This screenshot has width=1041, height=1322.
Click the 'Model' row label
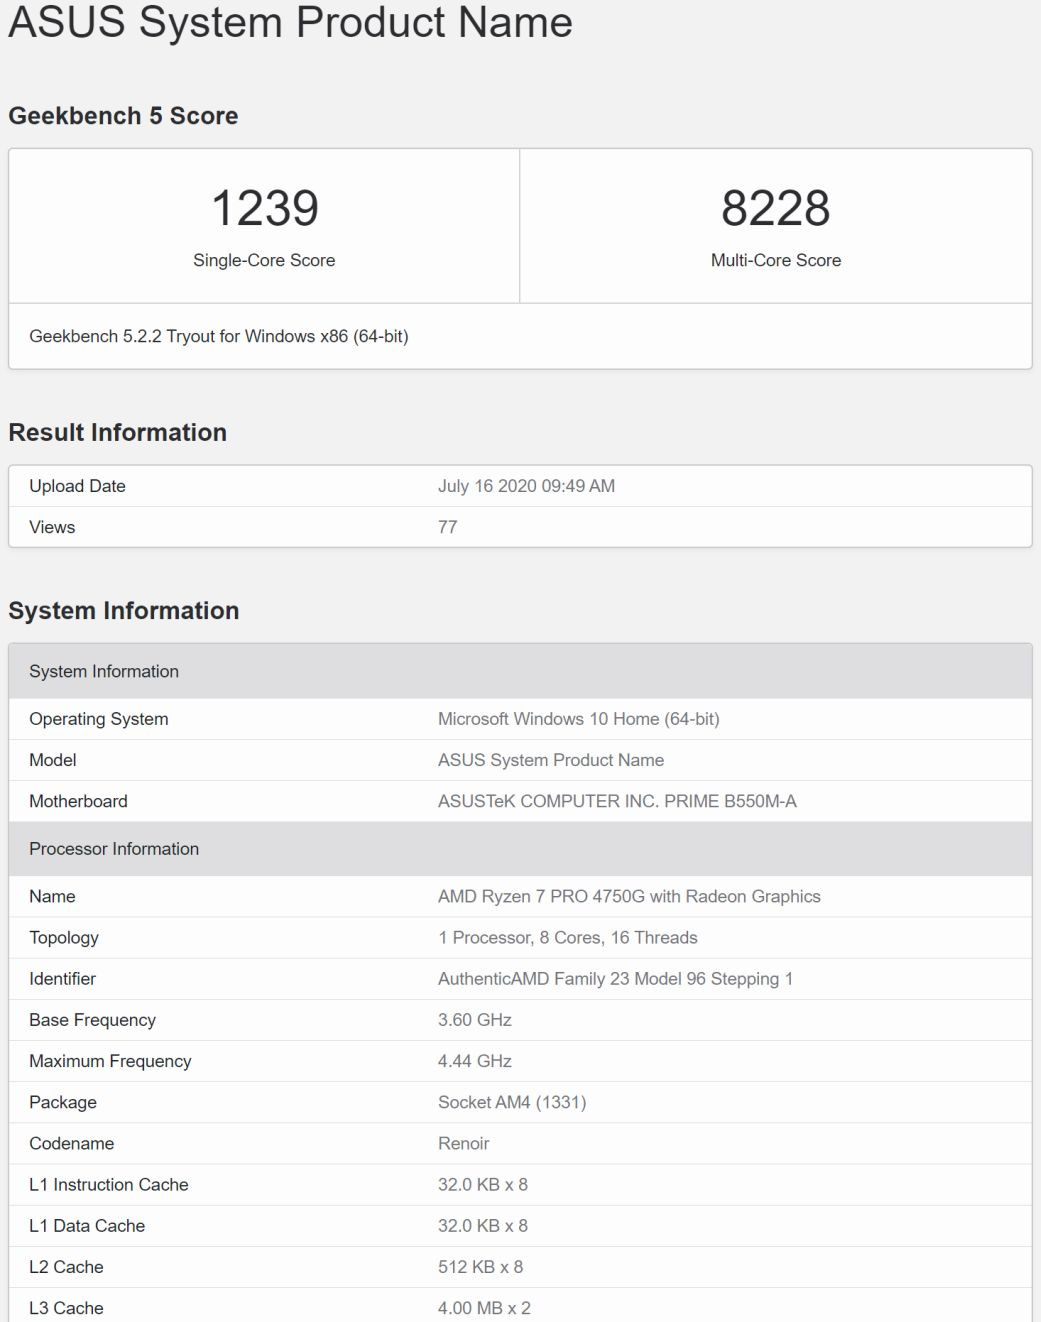[x=53, y=760]
